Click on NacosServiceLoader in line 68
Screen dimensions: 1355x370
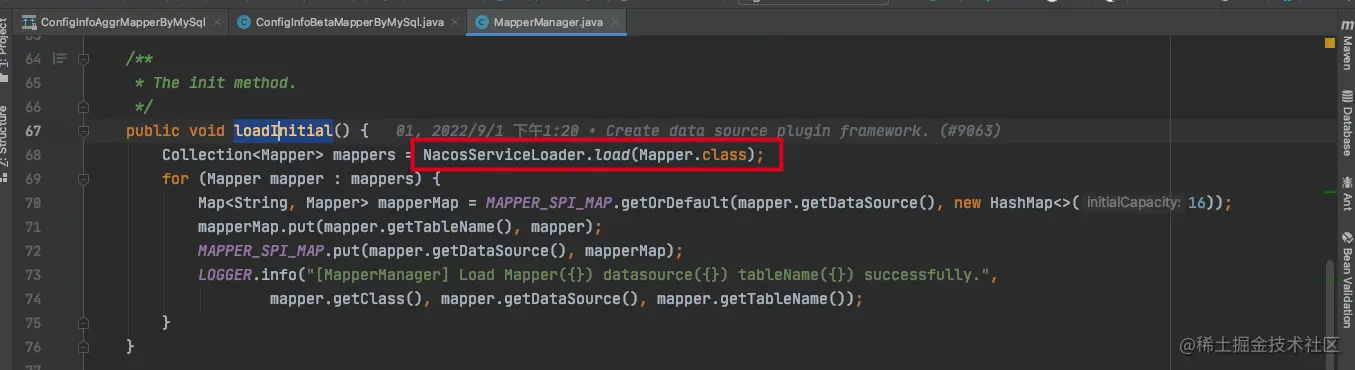tap(504, 155)
